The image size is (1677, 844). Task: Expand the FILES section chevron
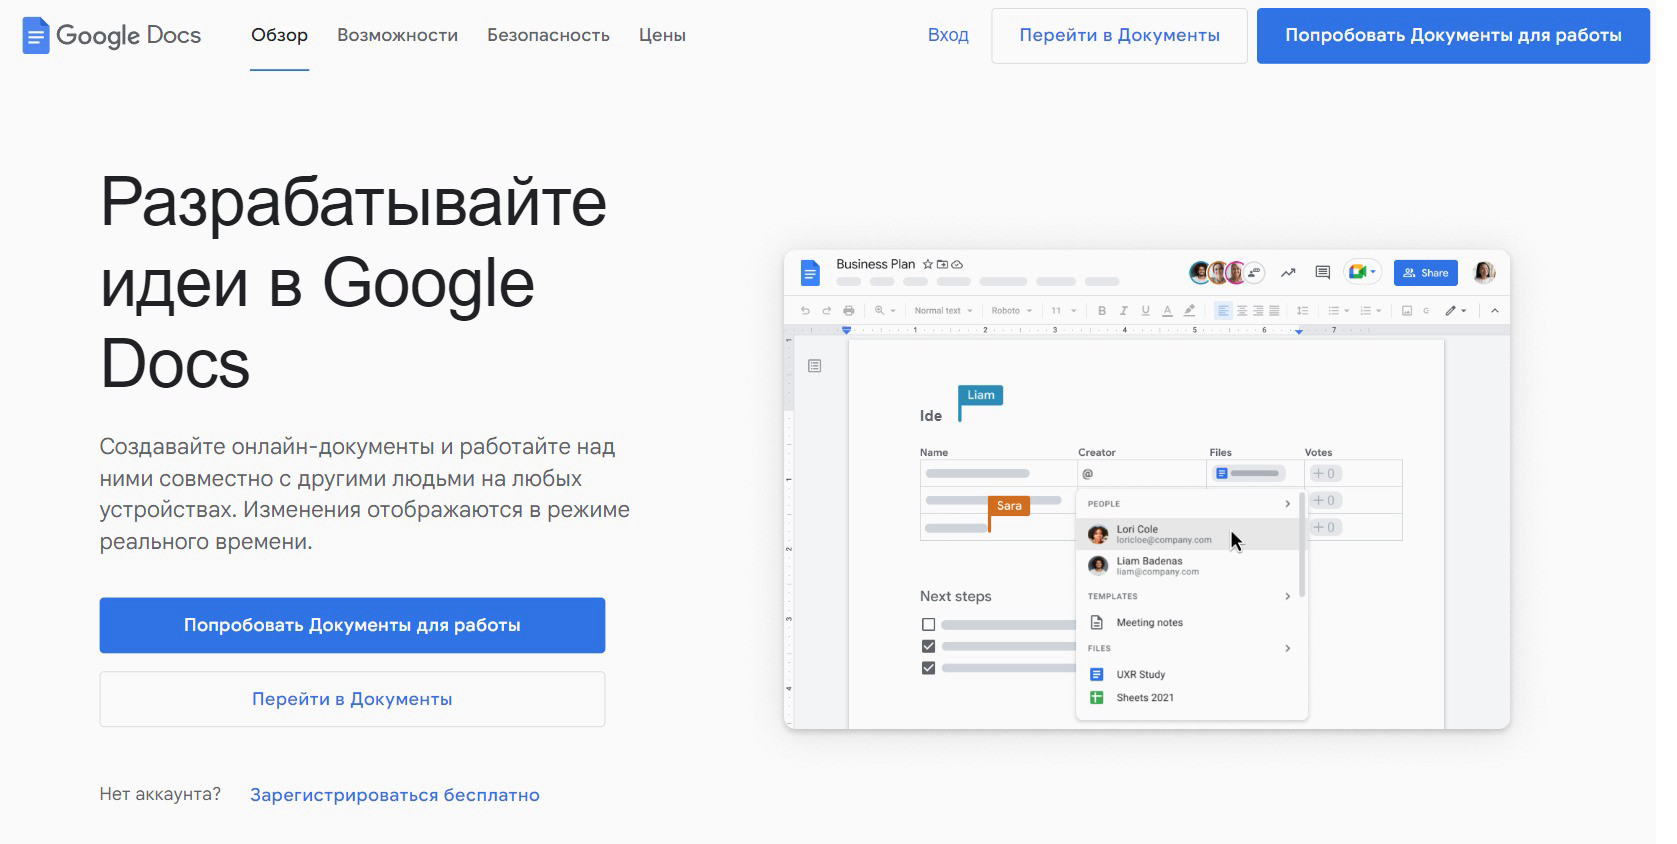pos(1287,648)
